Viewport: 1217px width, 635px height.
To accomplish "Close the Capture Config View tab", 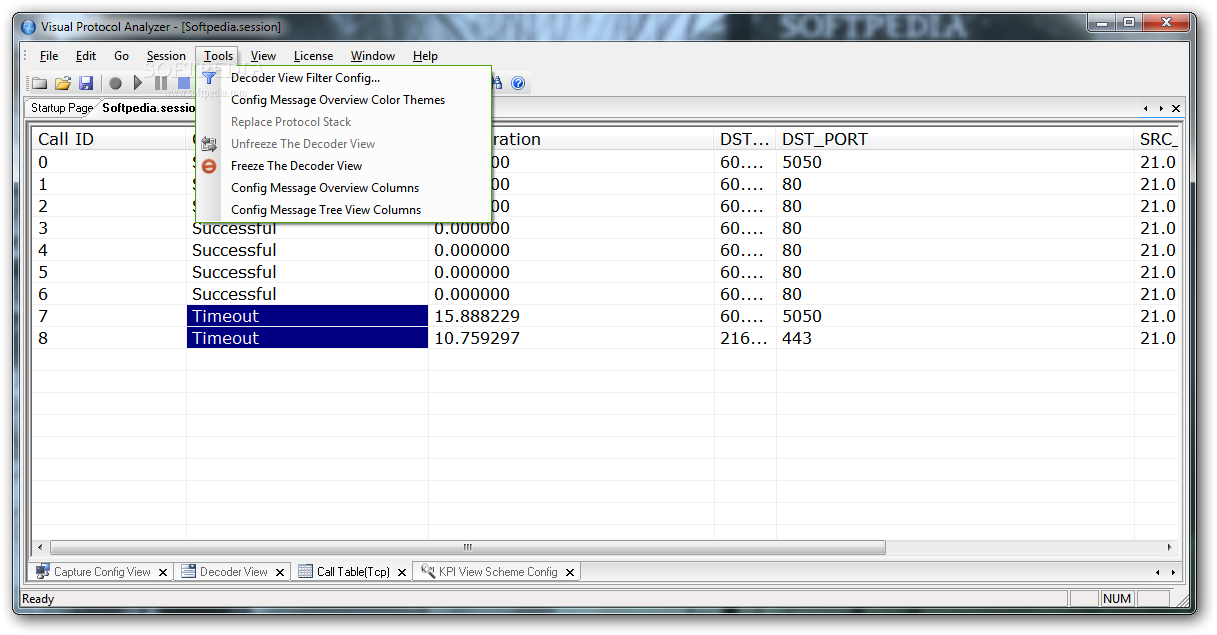I will click(163, 573).
